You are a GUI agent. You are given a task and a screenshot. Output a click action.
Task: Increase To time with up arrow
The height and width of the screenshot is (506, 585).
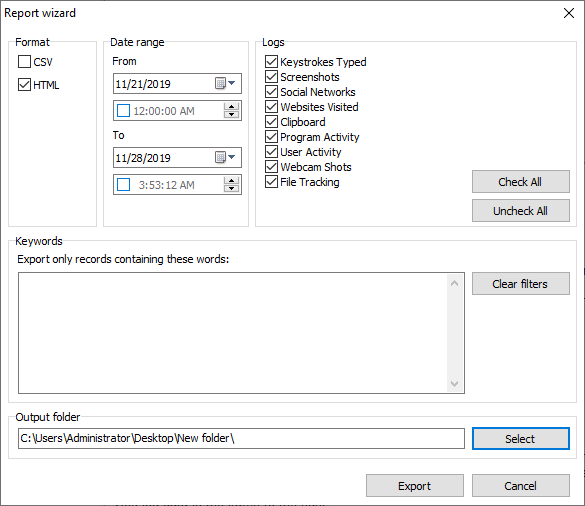pyautogui.click(x=231, y=181)
